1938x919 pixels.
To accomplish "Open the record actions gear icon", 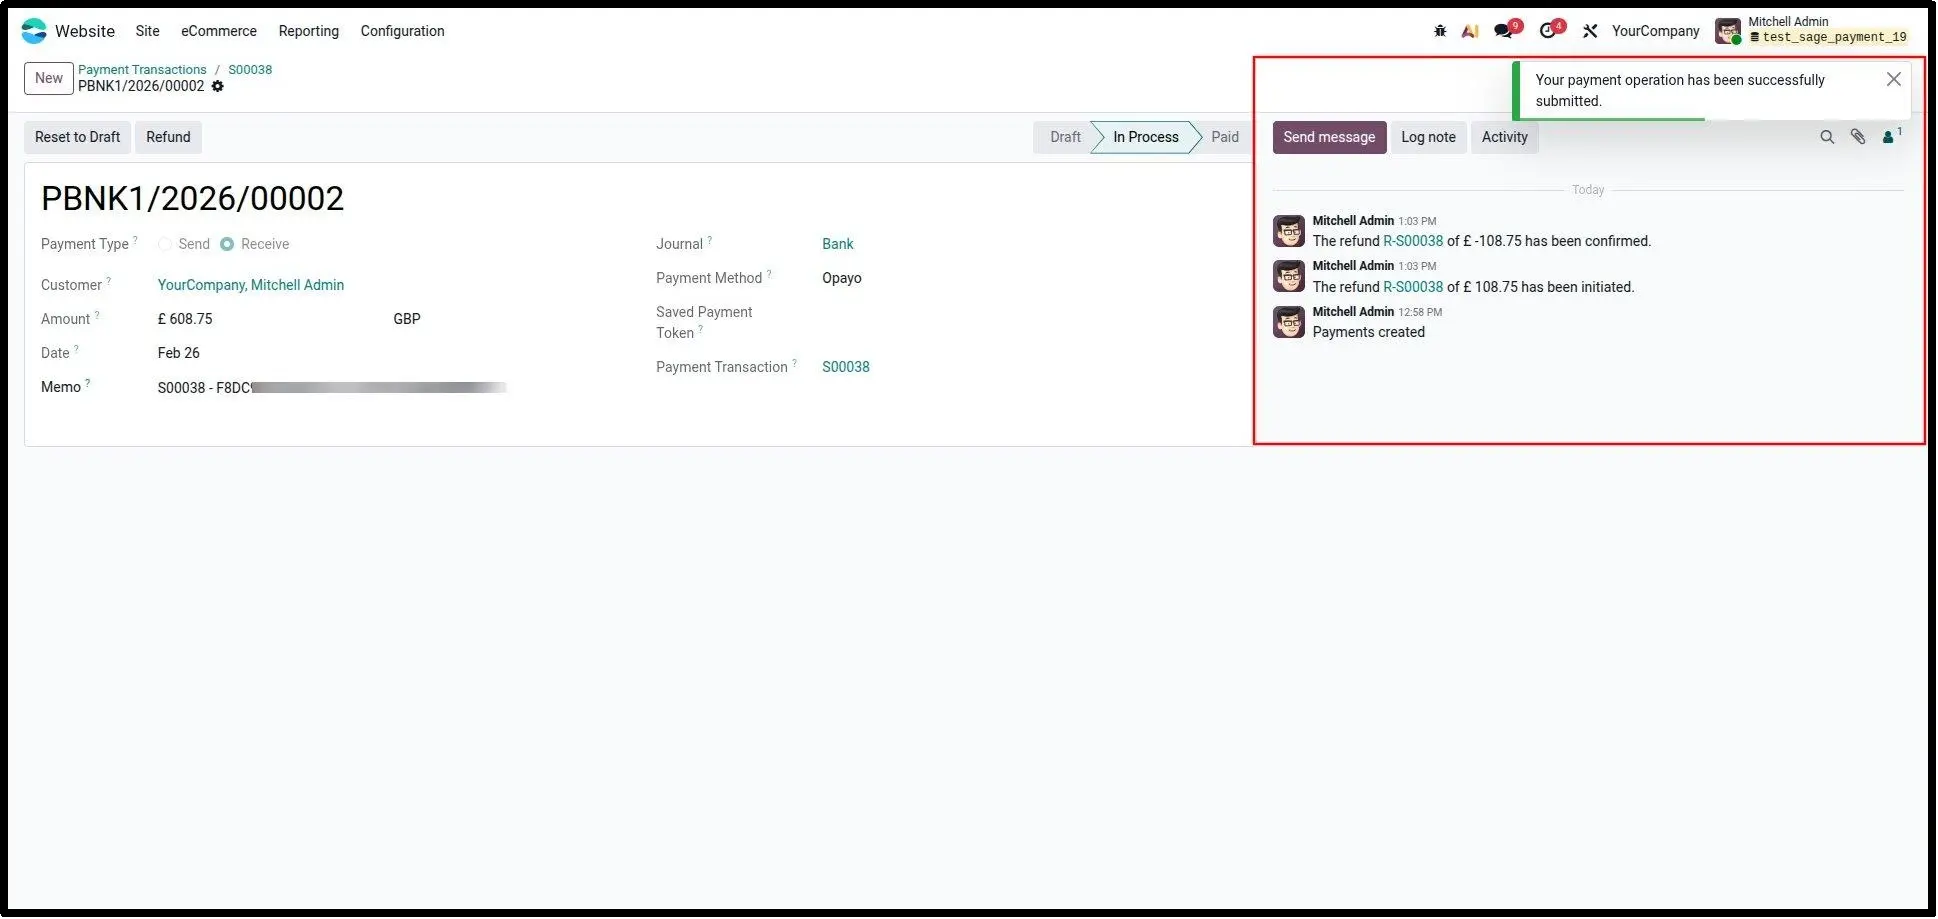I will coord(218,86).
